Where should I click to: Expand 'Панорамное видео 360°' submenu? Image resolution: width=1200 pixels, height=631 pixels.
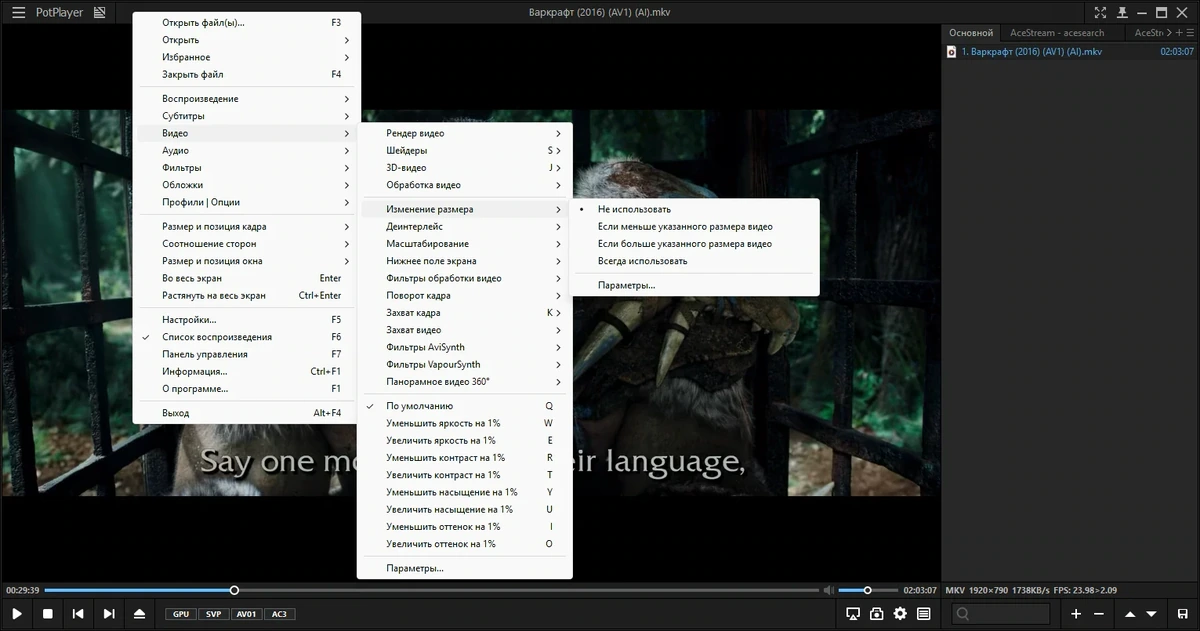point(465,381)
